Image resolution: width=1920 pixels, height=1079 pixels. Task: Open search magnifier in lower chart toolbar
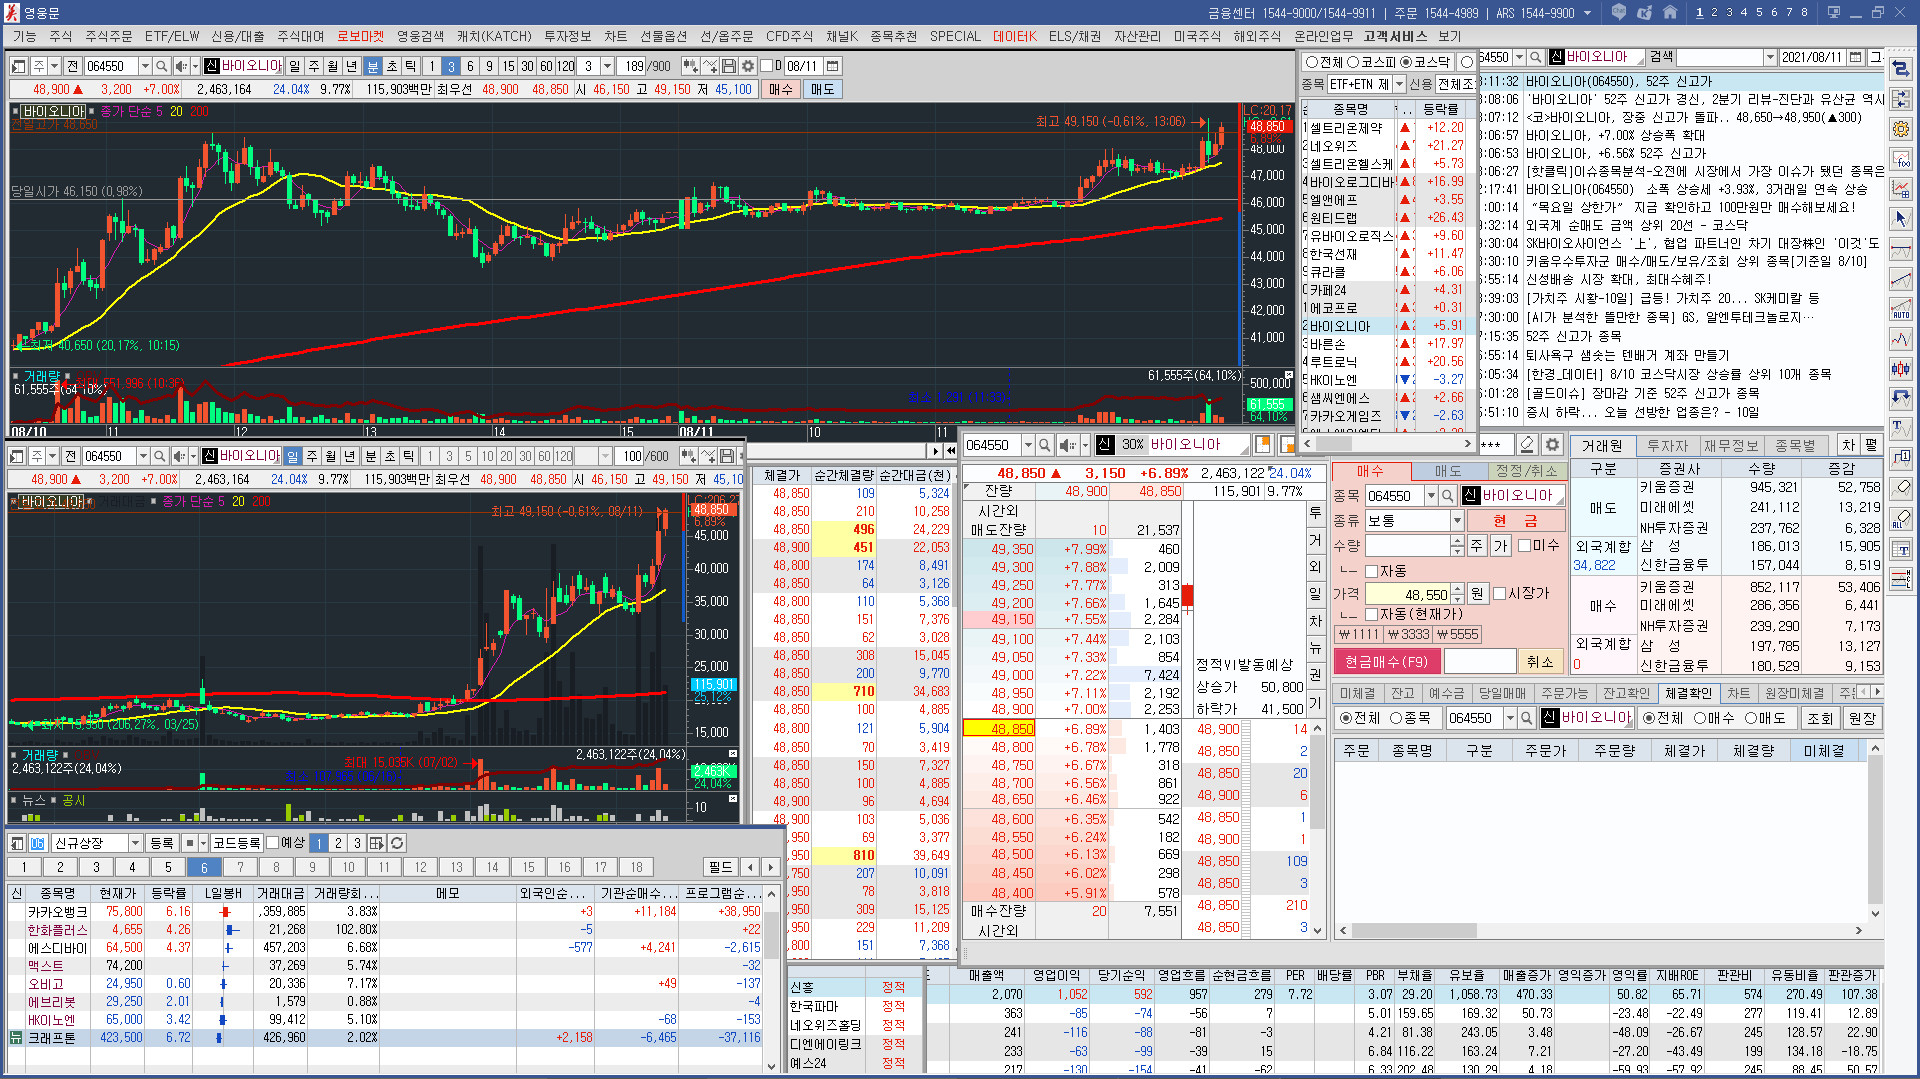(161, 456)
